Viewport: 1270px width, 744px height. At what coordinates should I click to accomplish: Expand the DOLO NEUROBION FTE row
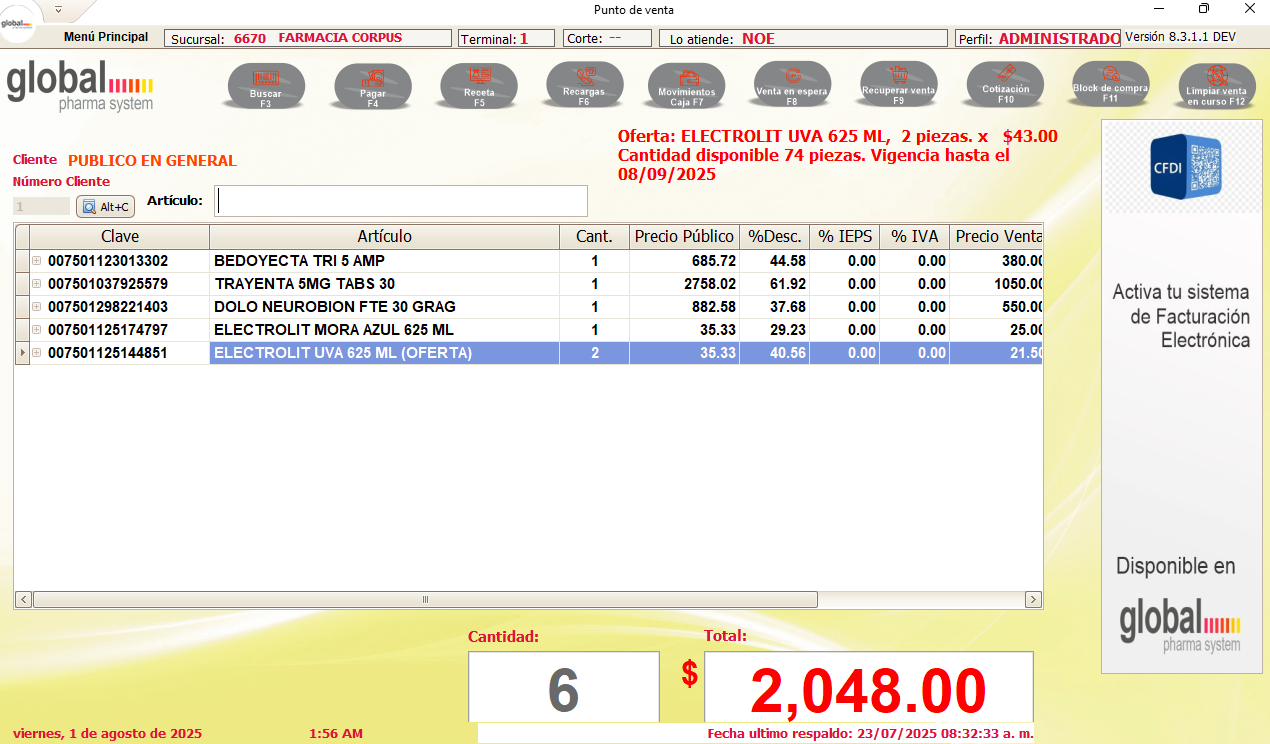click(x=37, y=307)
